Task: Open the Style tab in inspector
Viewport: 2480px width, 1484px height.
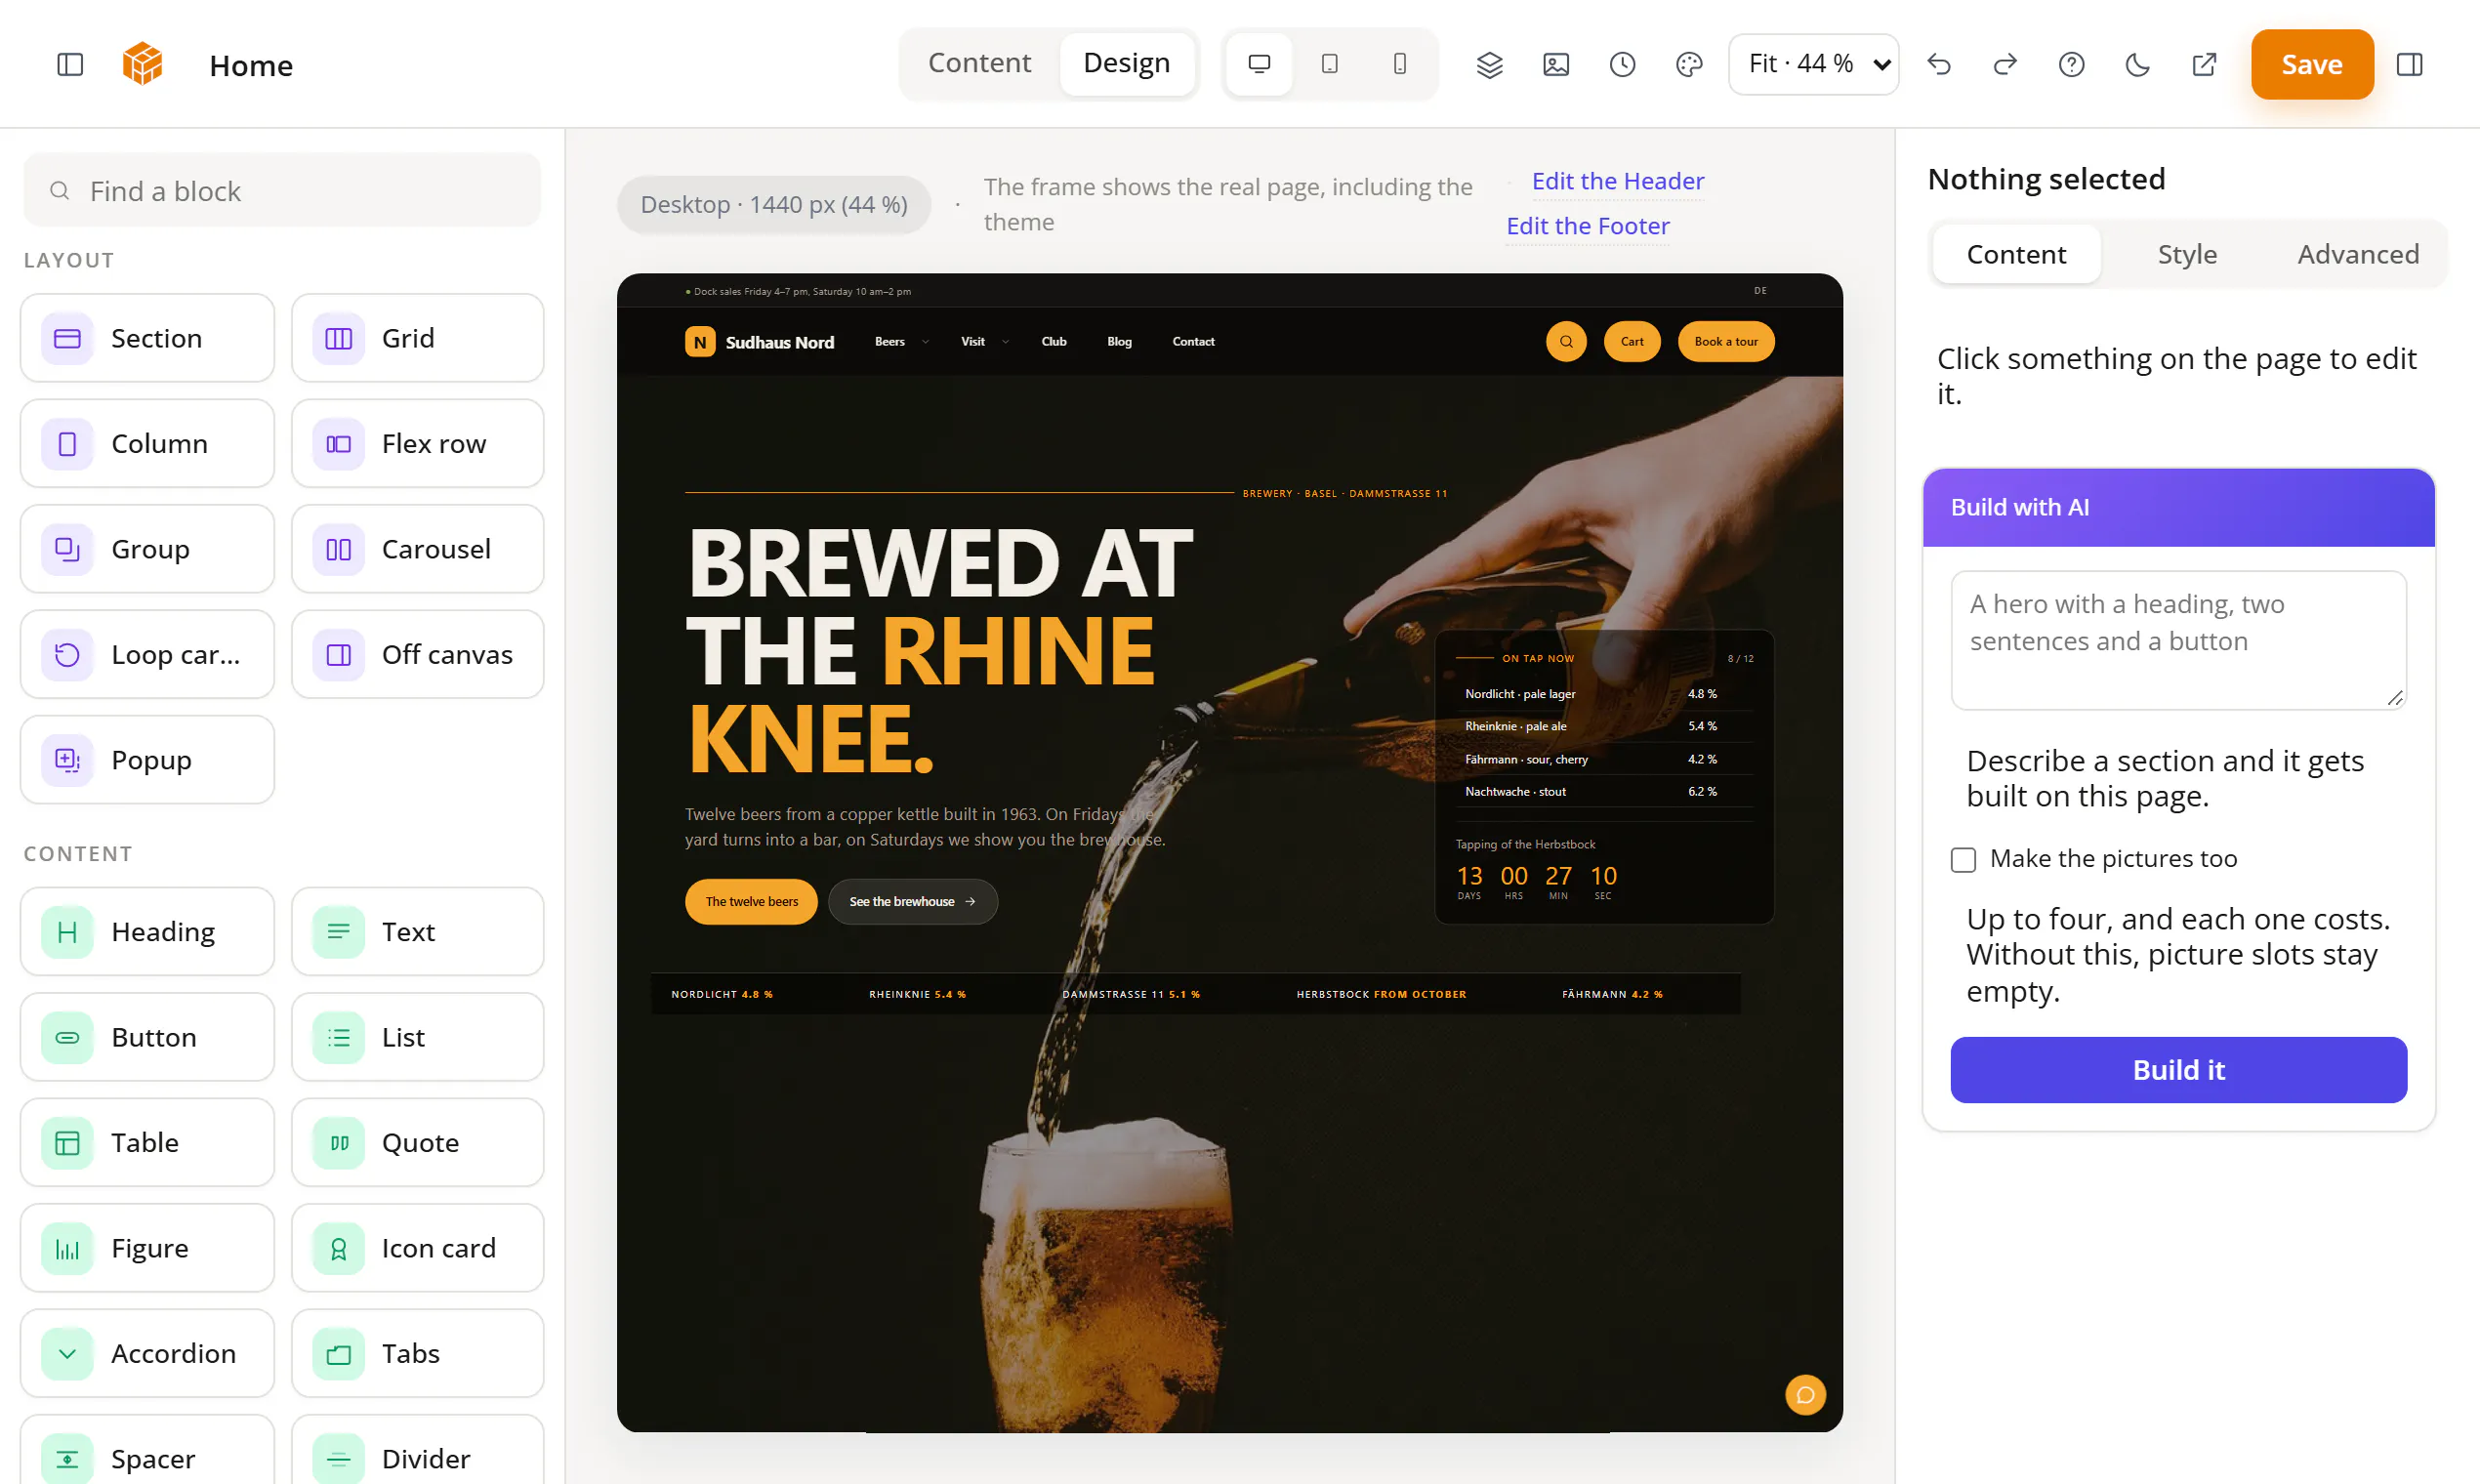Action: point(2186,254)
